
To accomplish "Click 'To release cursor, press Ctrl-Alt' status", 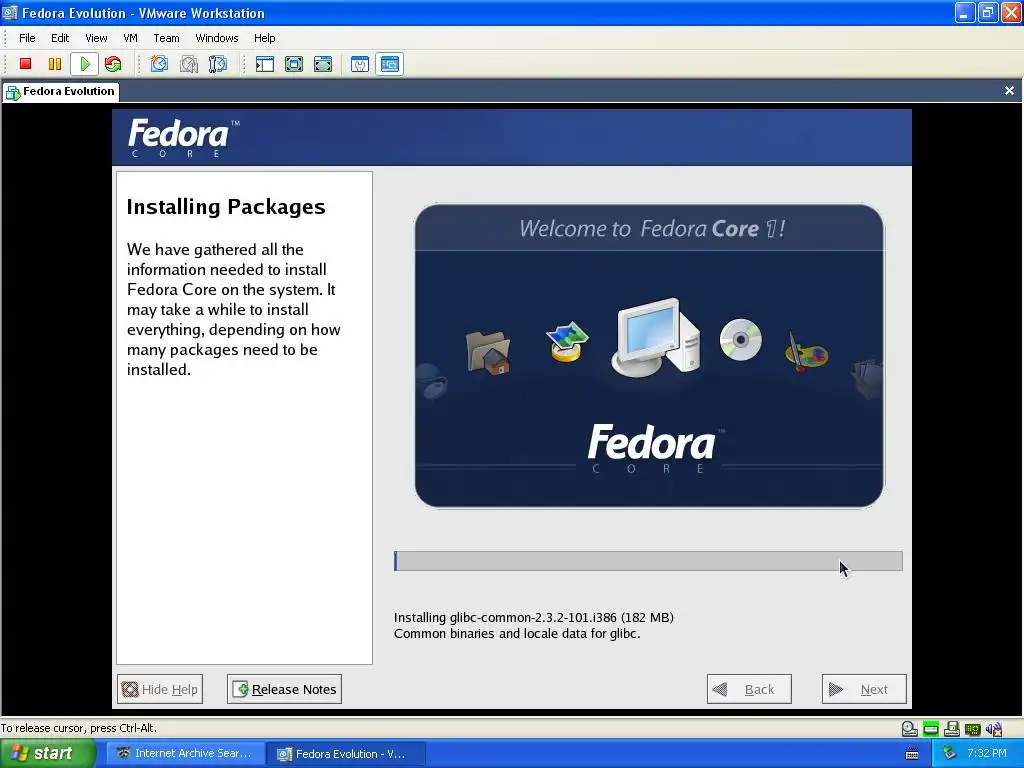I will 78,728.
